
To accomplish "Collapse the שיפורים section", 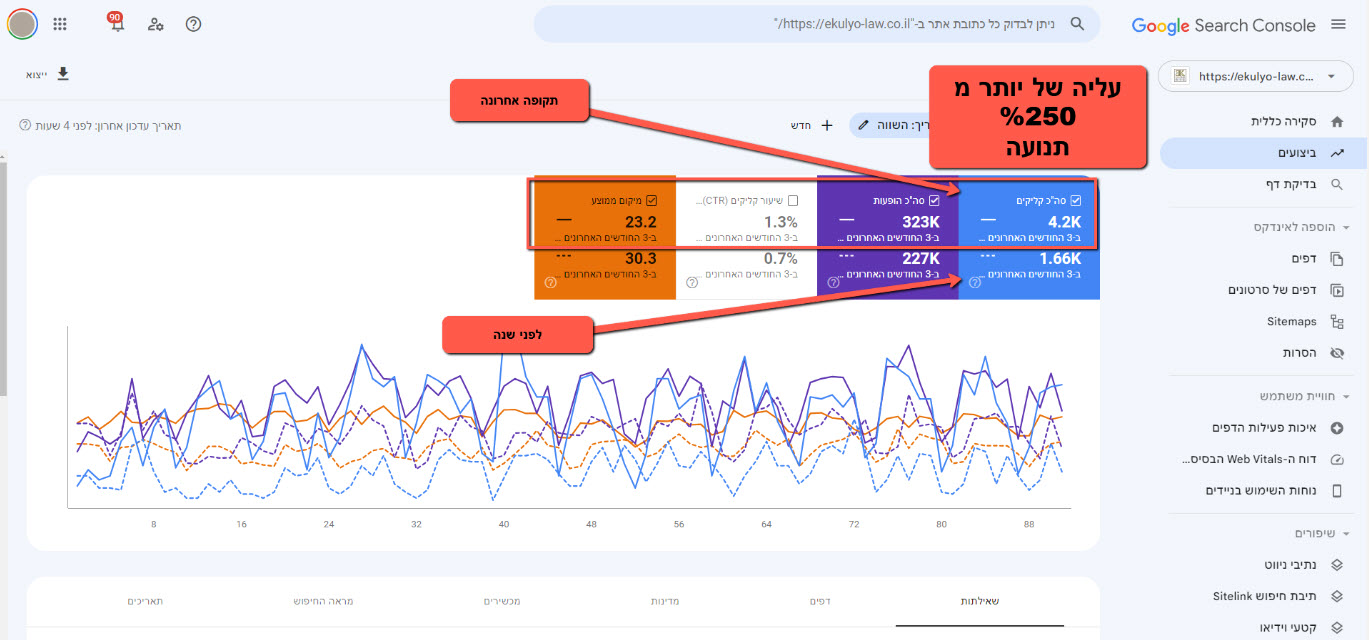I will (x=1346, y=533).
